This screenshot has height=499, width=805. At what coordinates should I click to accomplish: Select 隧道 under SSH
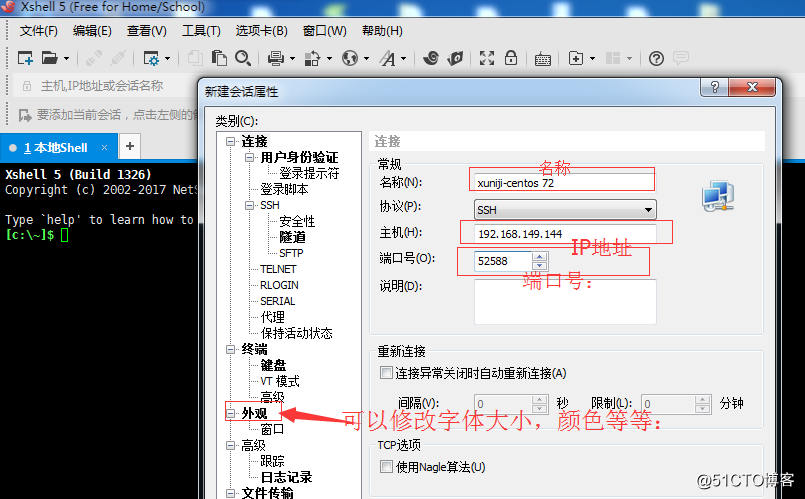tap(292, 237)
